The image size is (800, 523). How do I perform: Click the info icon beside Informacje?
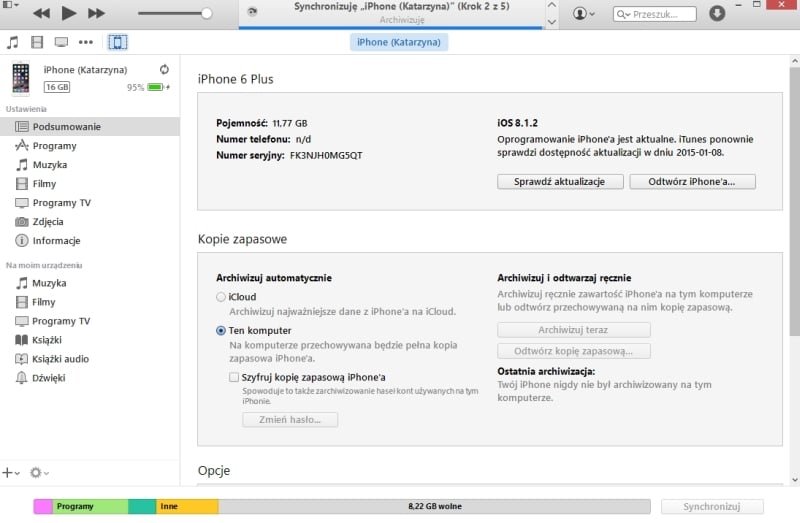coord(21,240)
